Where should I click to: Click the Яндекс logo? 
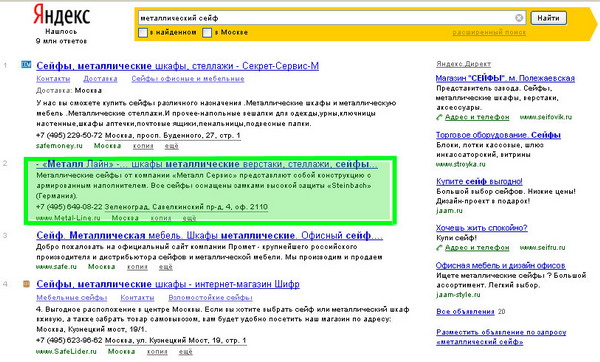pyautogui.click(x=61, y=15)
